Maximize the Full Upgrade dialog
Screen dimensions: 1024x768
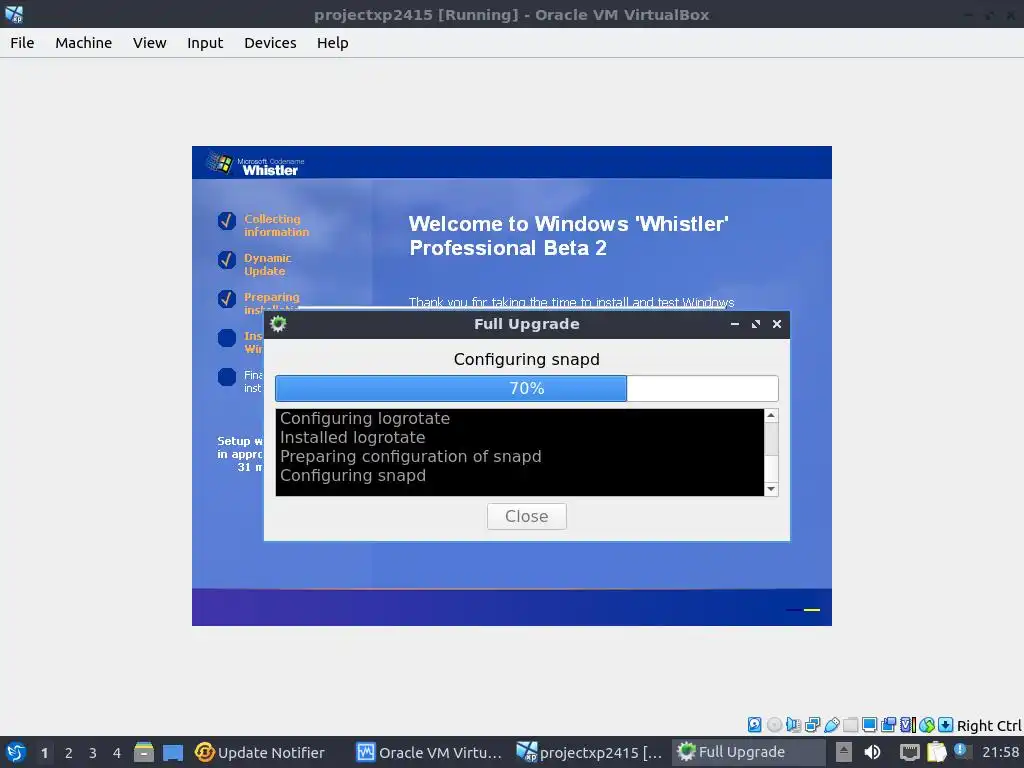pyautogui.click(x=756, y=324)
